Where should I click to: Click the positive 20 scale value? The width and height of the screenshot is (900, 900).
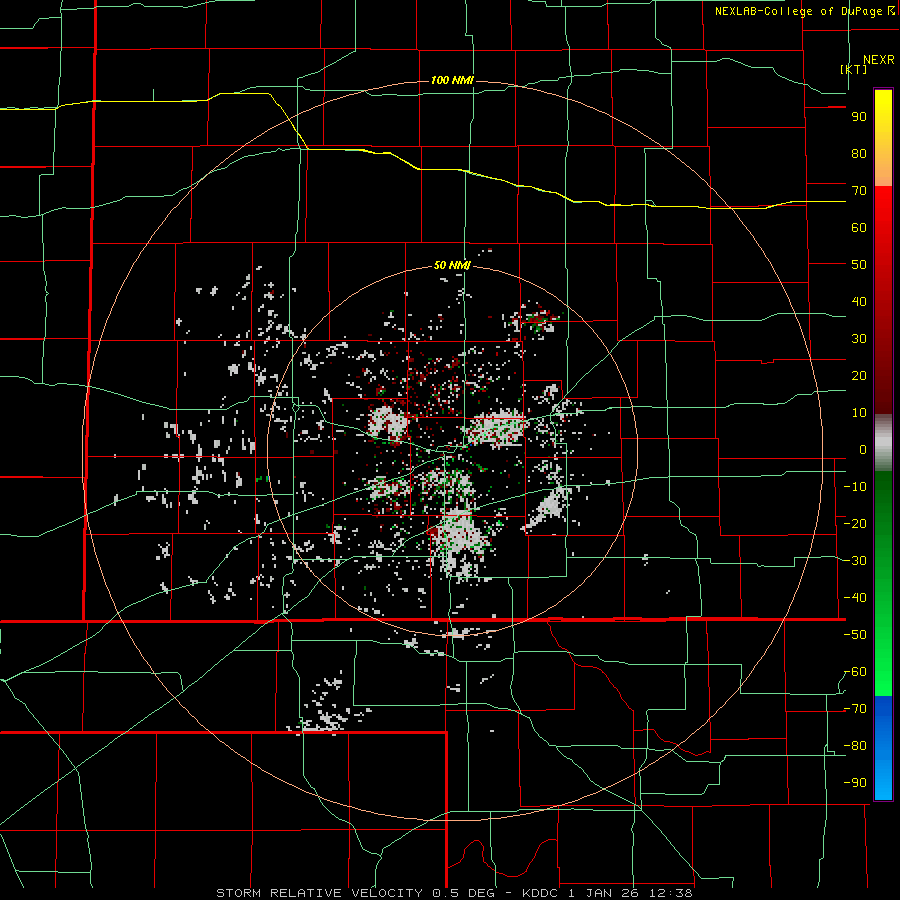[859, 375]
